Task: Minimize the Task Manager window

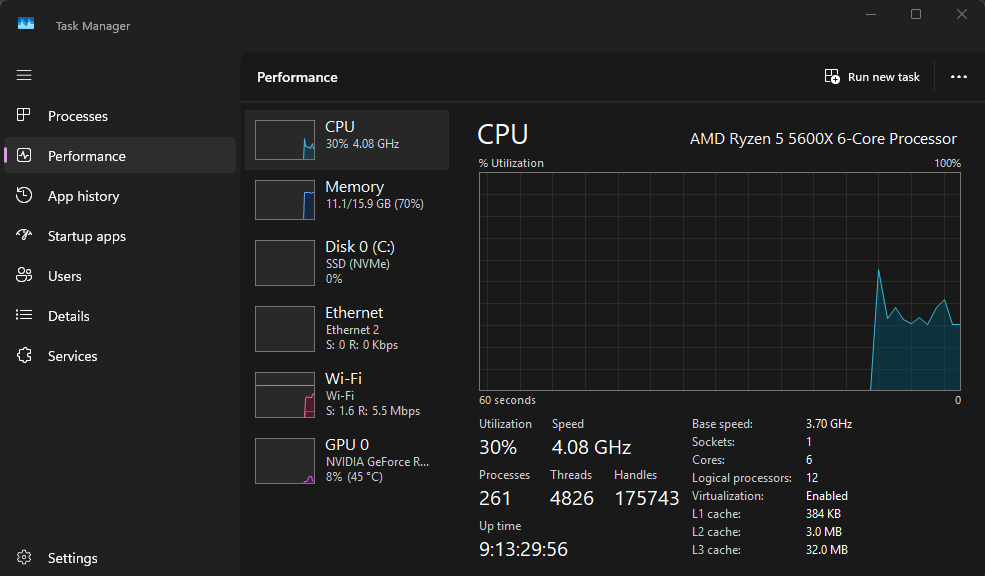Action: pos(871,14)
